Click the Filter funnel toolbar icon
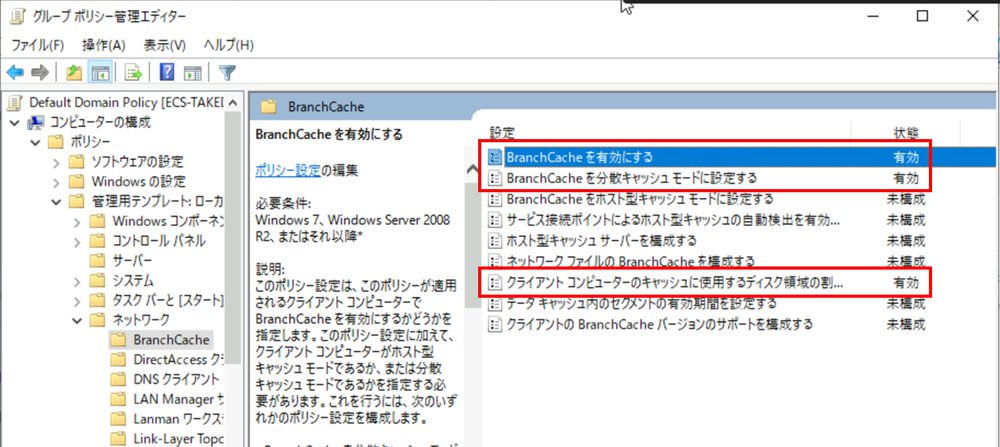This screenshot has height=447, width=1000. [x=227, y=73]
